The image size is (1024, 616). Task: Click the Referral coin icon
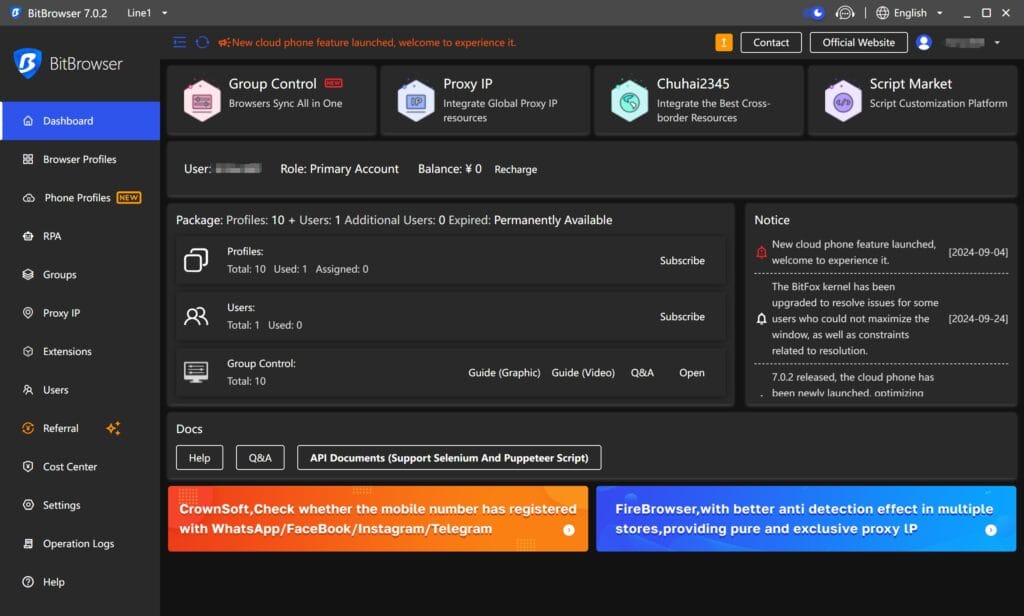tap(28, 429)
